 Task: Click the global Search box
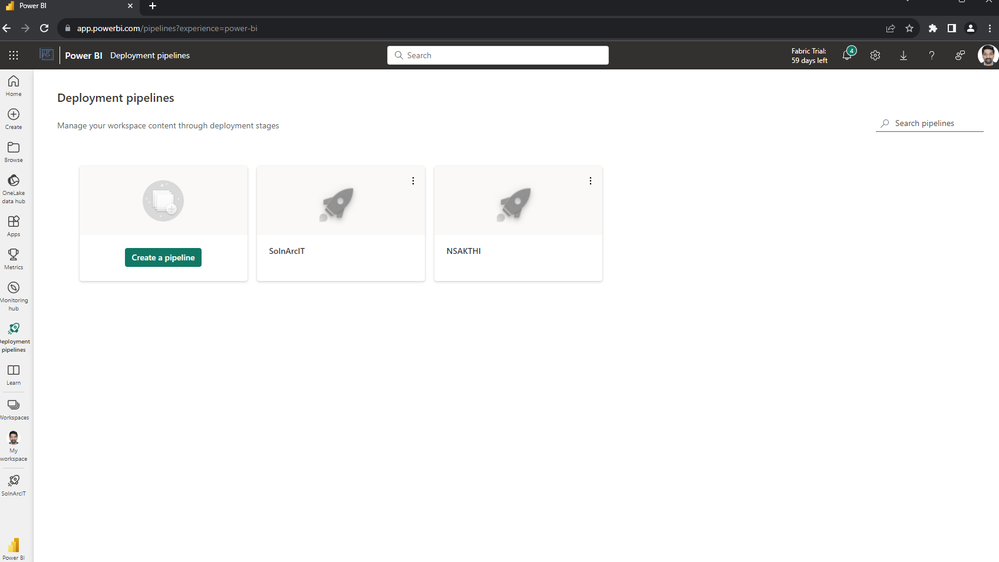498,55
